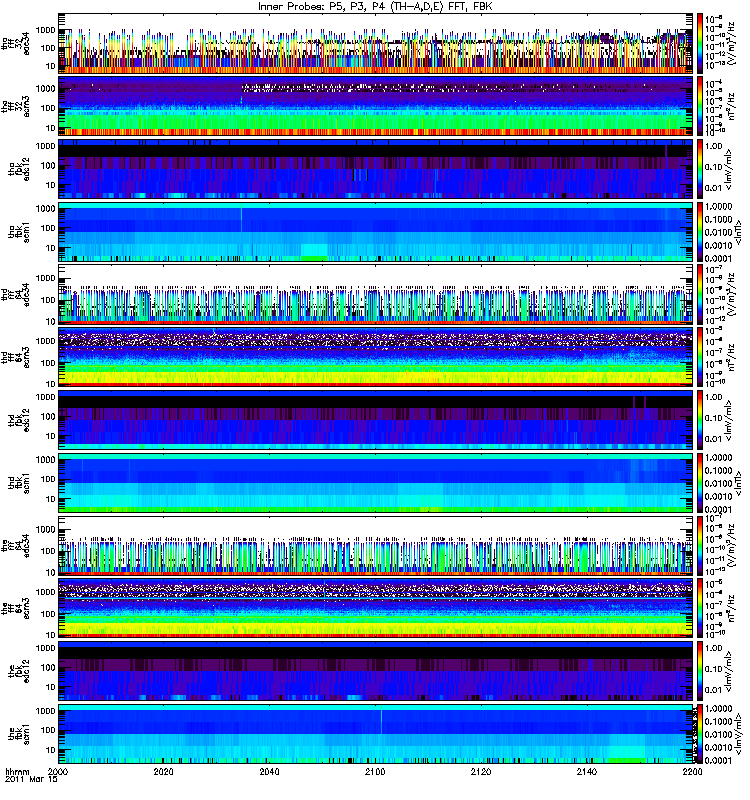The height and width of the screenshot is (800, 750).
Task: Open the tha fbk edc12 filter bank panel
Action: (x=376, y=169)
